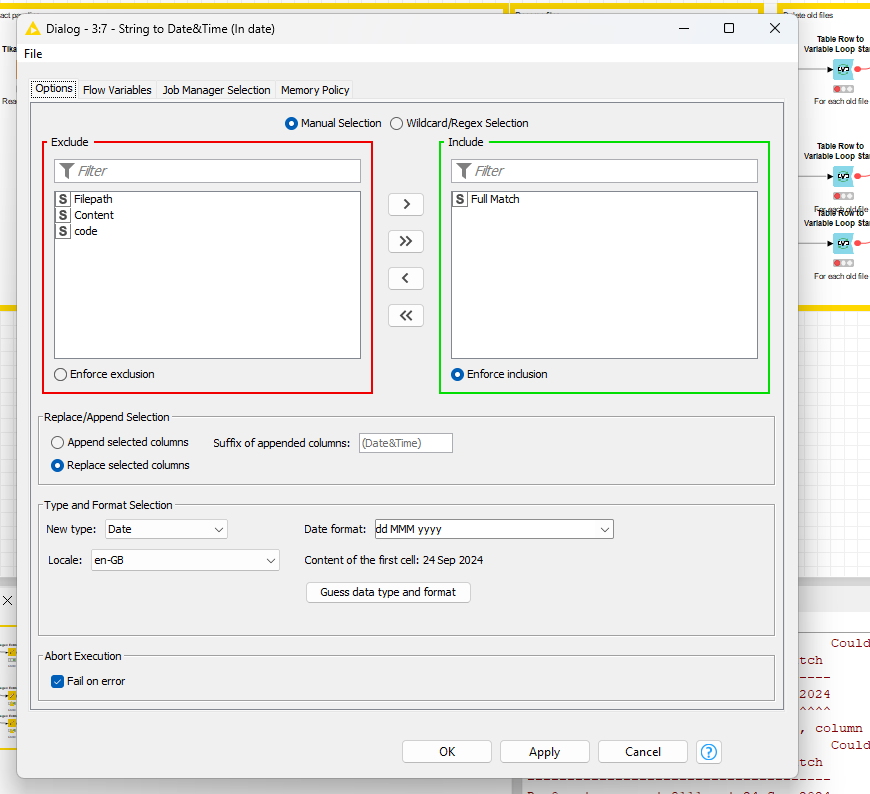The width and height of the screenshot is (870, 794).
Task: Open the New type dropdown
Action: tap(165, 529)
